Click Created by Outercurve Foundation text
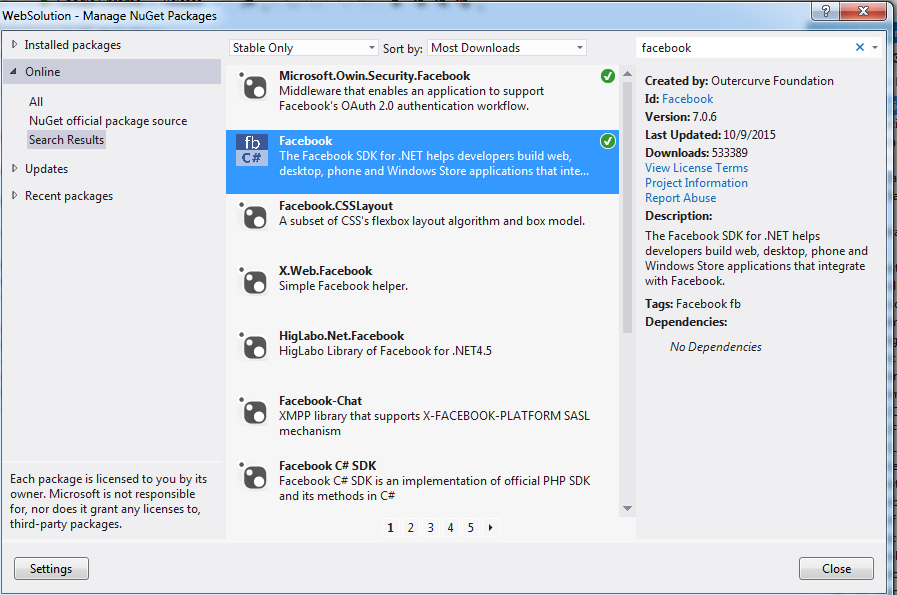 [x=739, y=81]
